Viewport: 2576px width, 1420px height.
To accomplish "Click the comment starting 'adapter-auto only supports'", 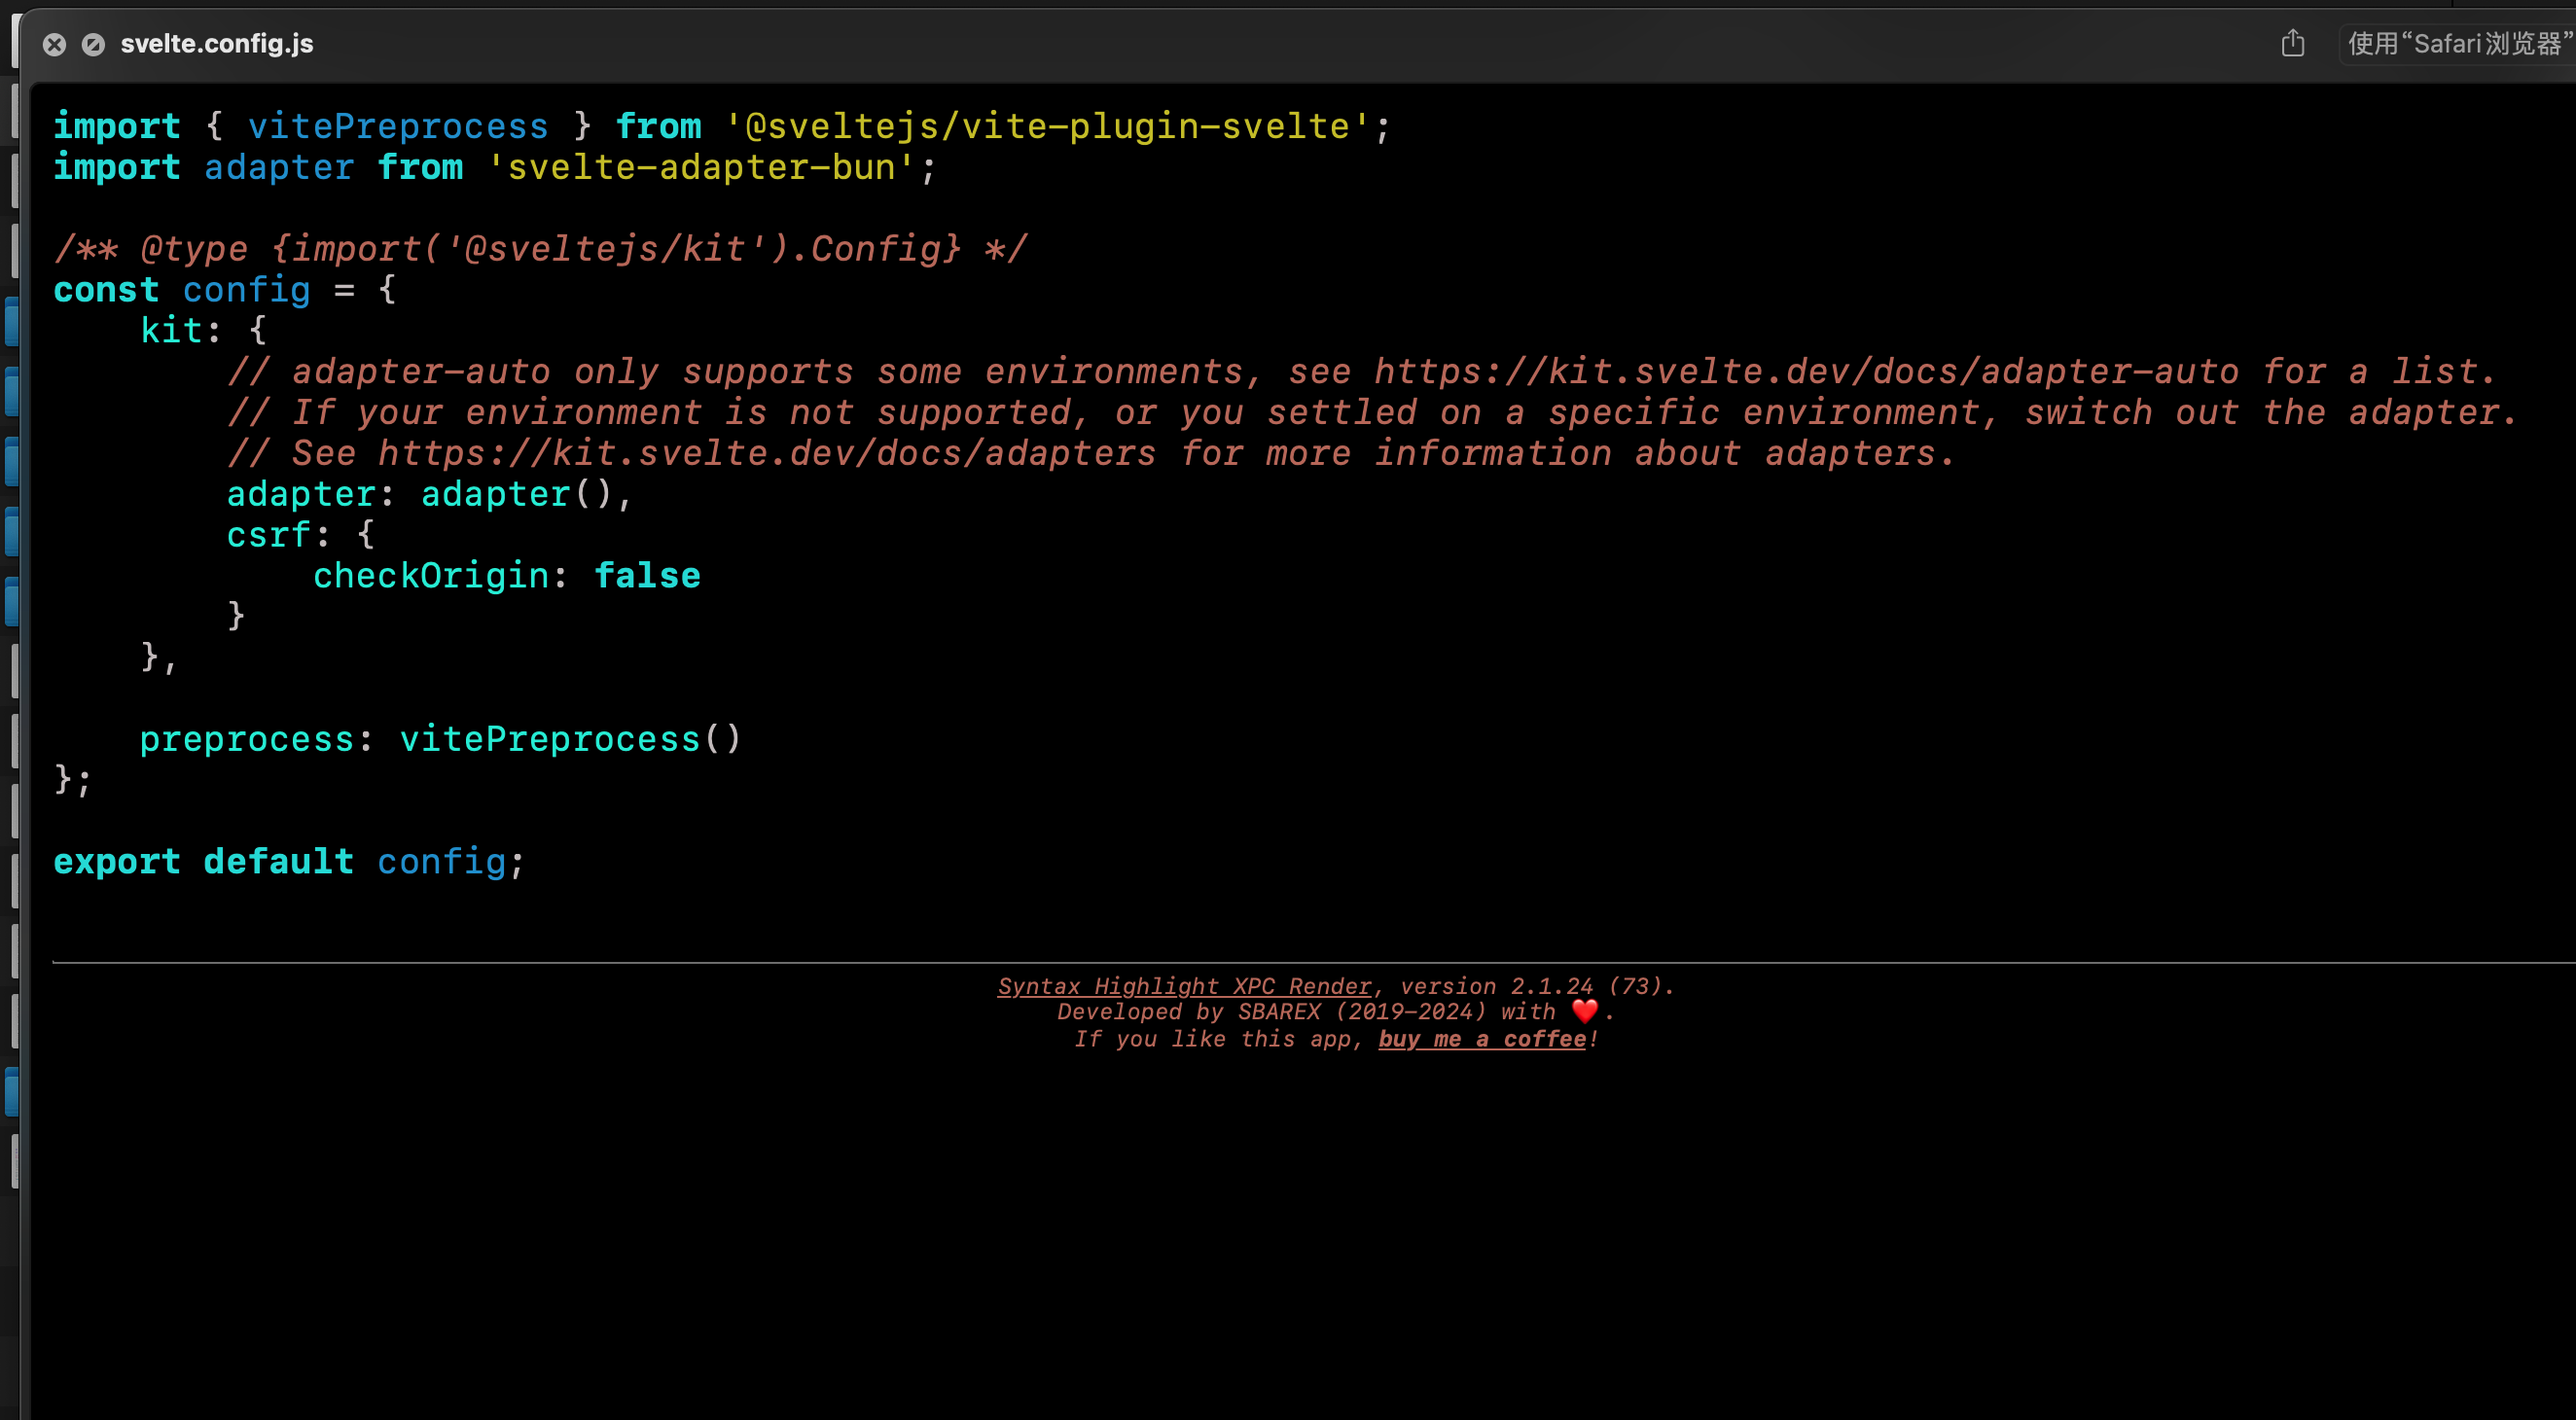I will coord(1362,372).
